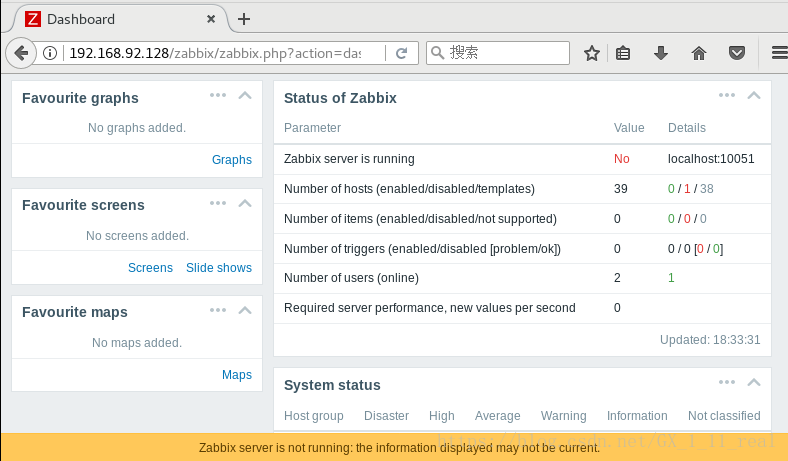Open the downloads arrow icon
Image resolution: width=788 pixels, height=461 pixels.
[660, 53]
